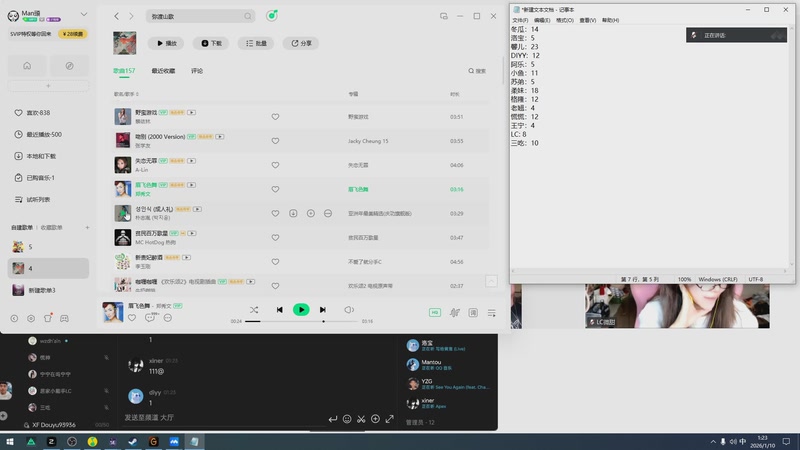Open the game controller icon in sidebar
The height and width of the screenshot is (450, 800).
pos(64,318)
